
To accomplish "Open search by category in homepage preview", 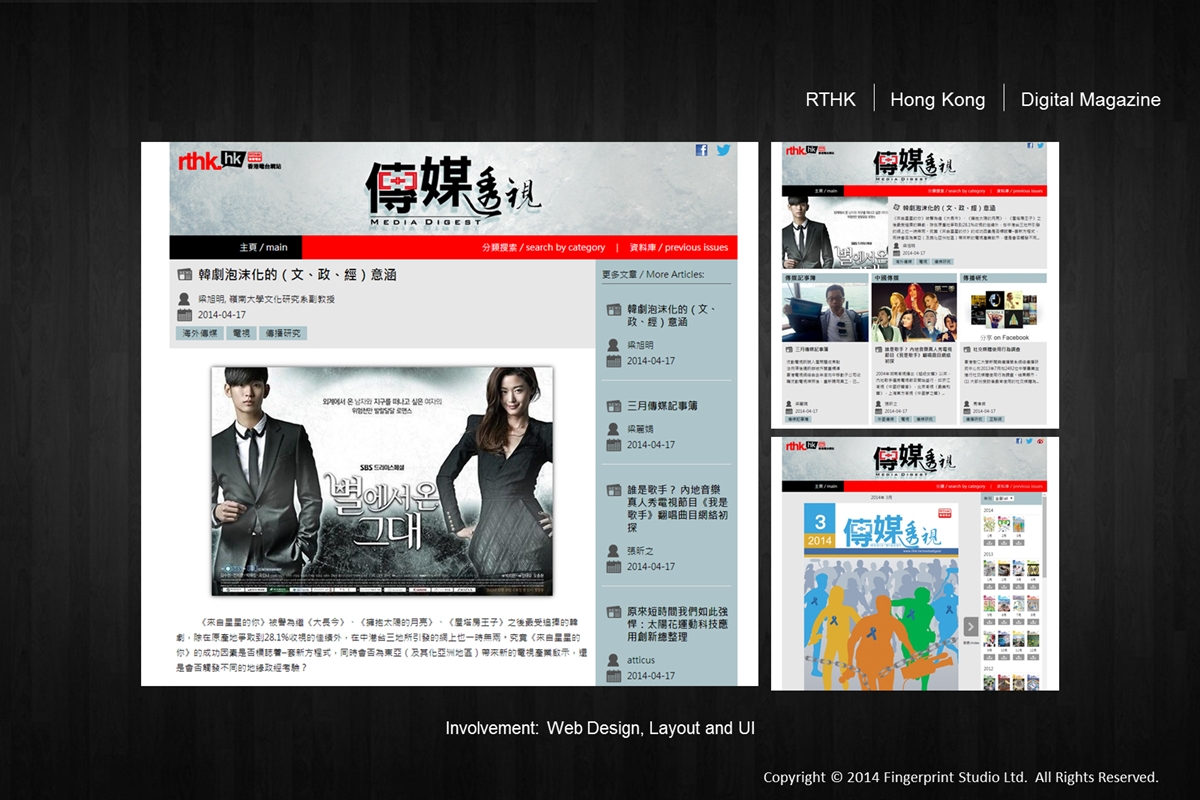I will pyautogui.click(x=957, y=190).
